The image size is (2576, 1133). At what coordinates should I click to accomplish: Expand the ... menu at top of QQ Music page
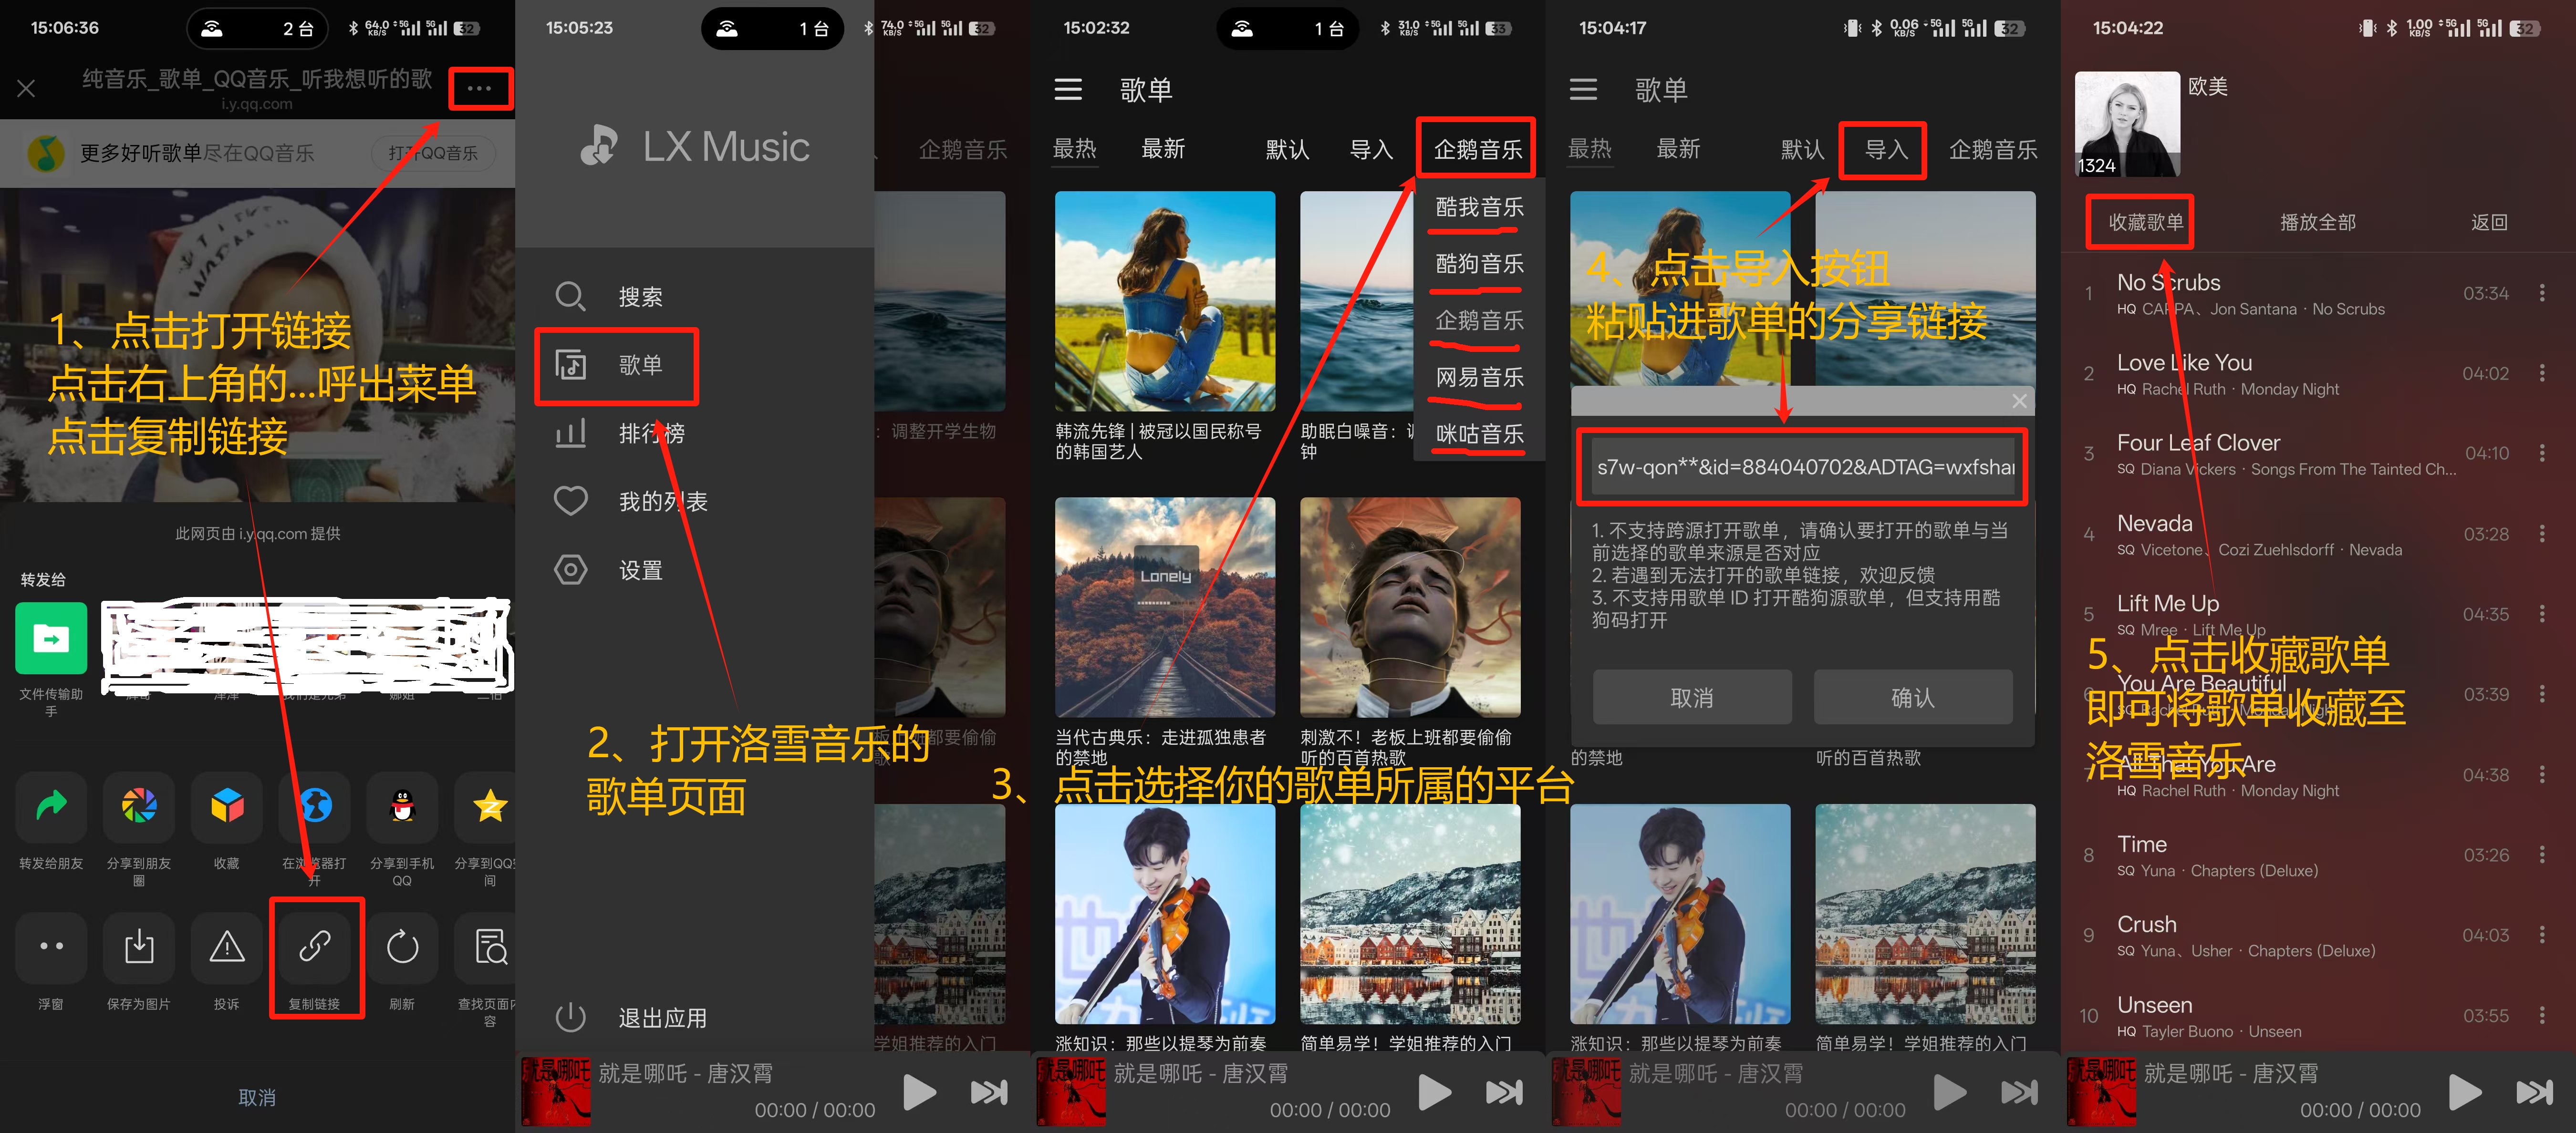[x=480, y=88]
